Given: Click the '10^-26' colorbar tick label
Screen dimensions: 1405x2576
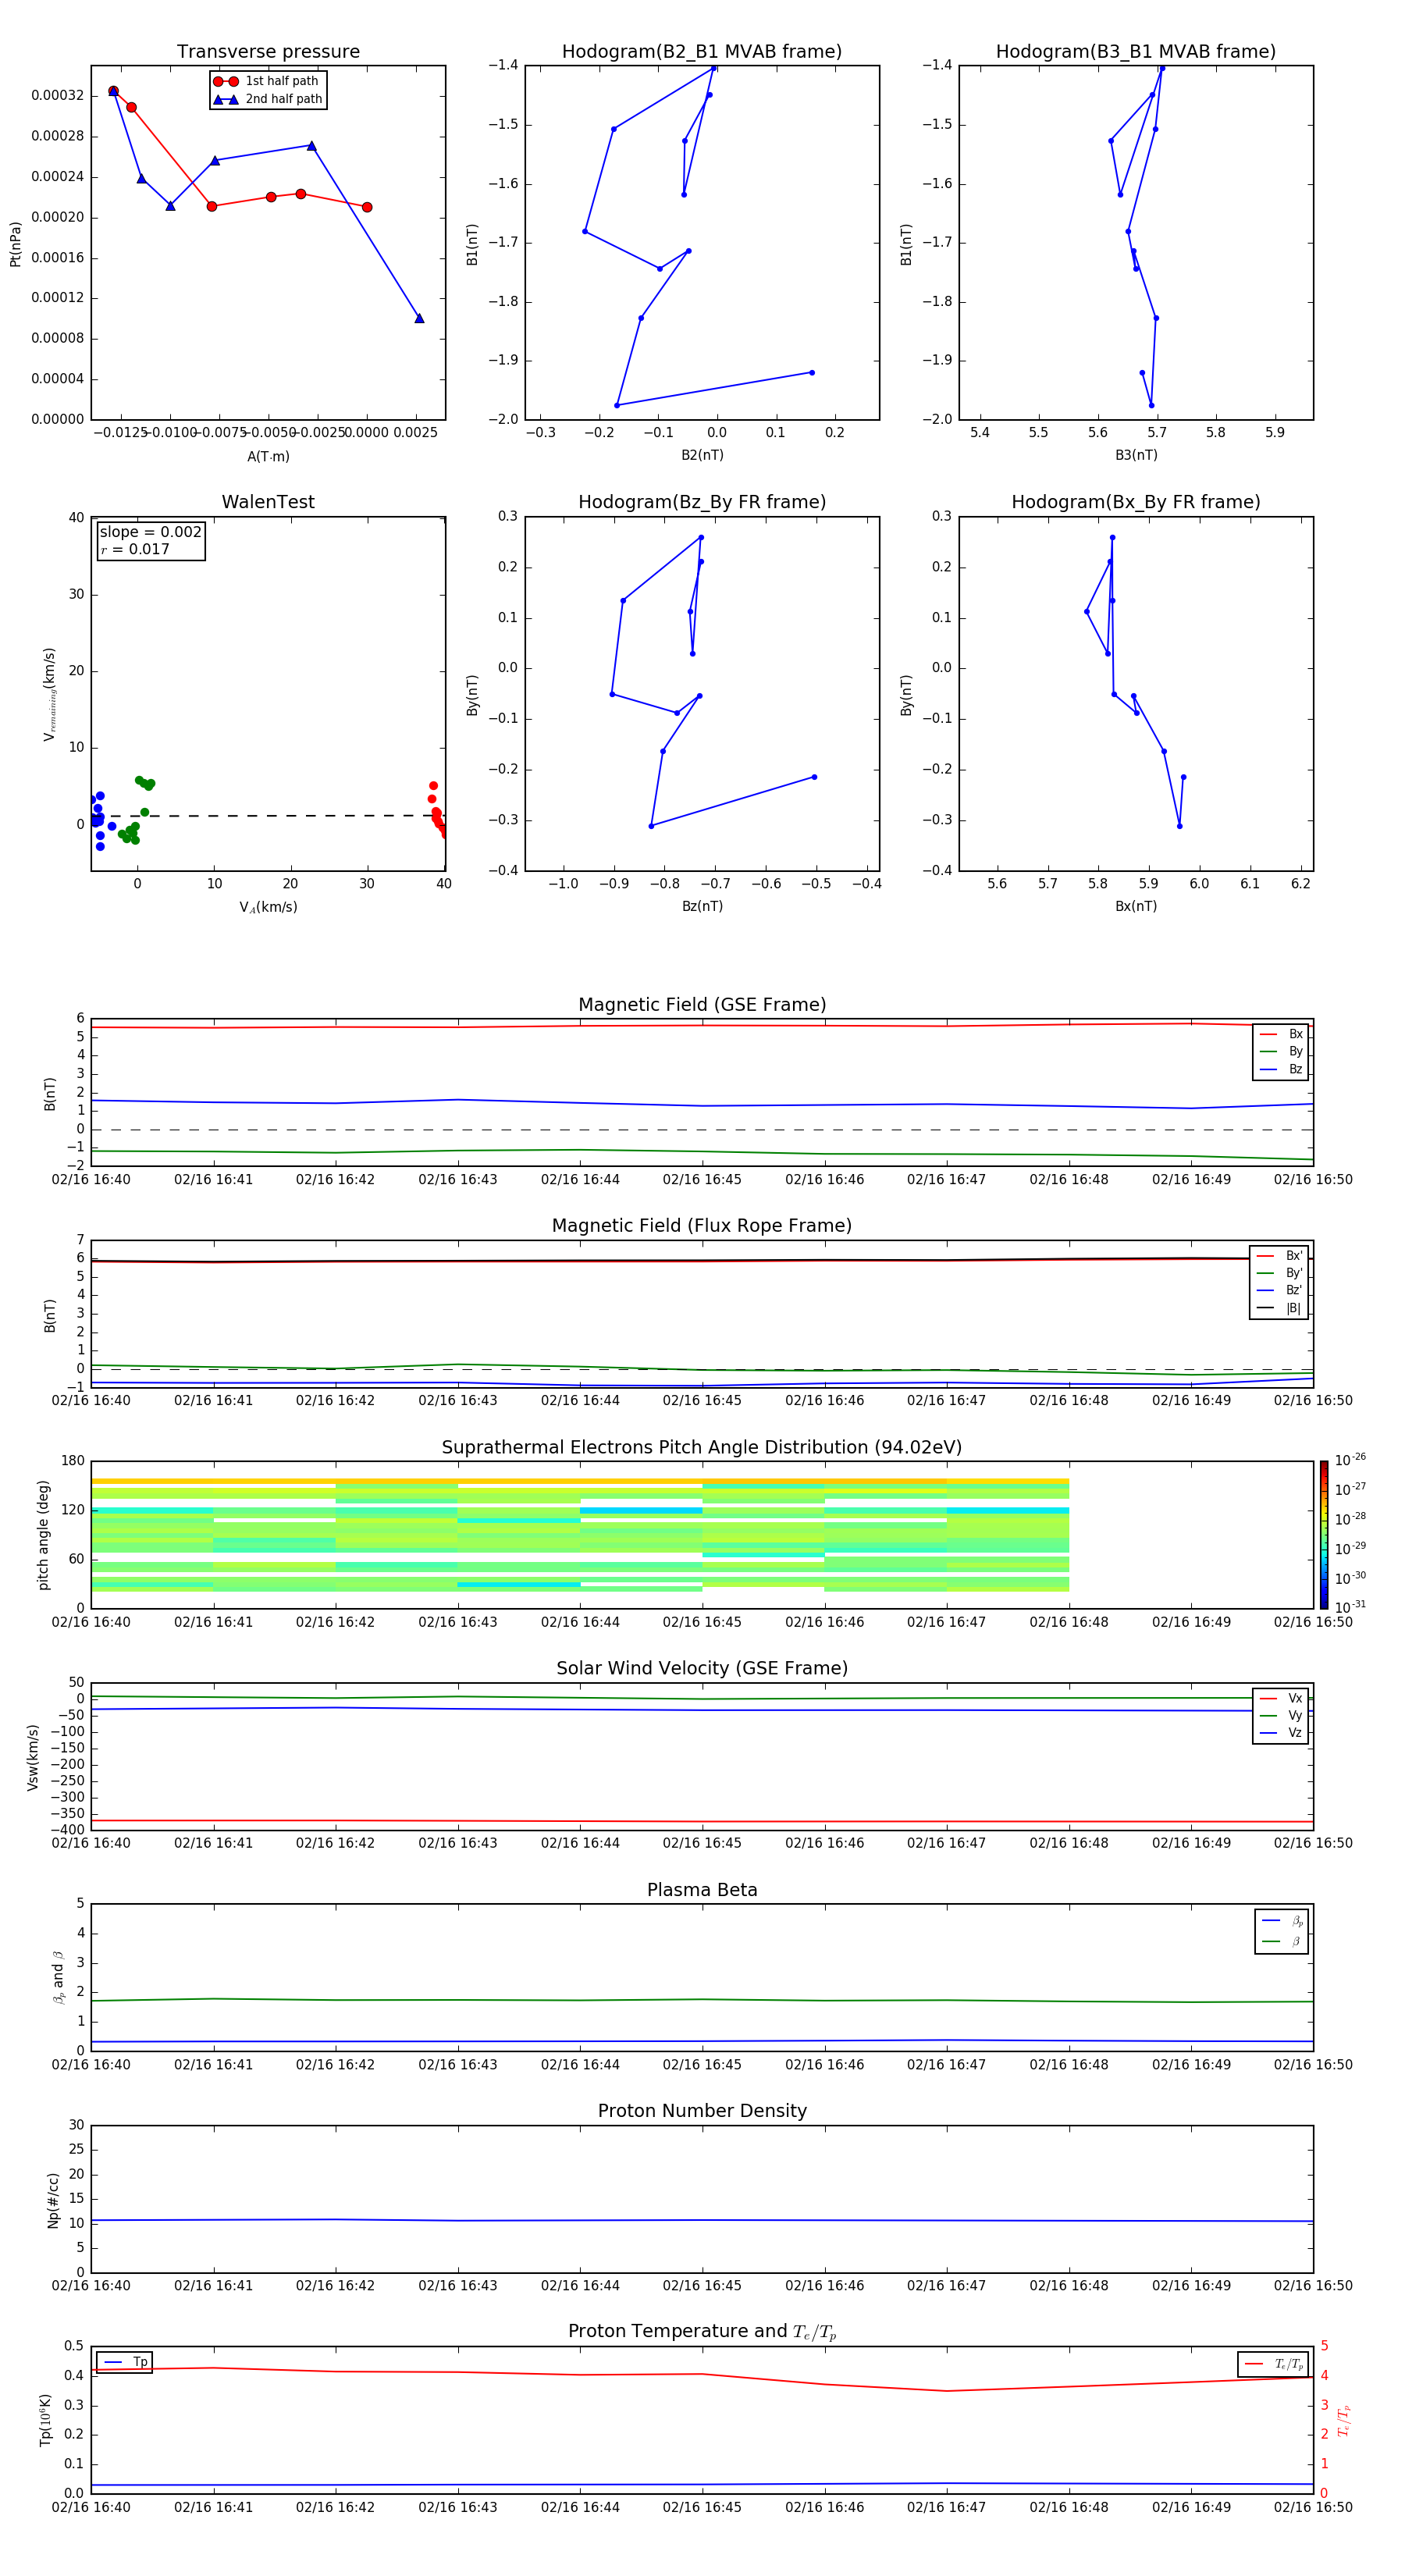Looking at the screenshot, I should pos(1350,1460).
